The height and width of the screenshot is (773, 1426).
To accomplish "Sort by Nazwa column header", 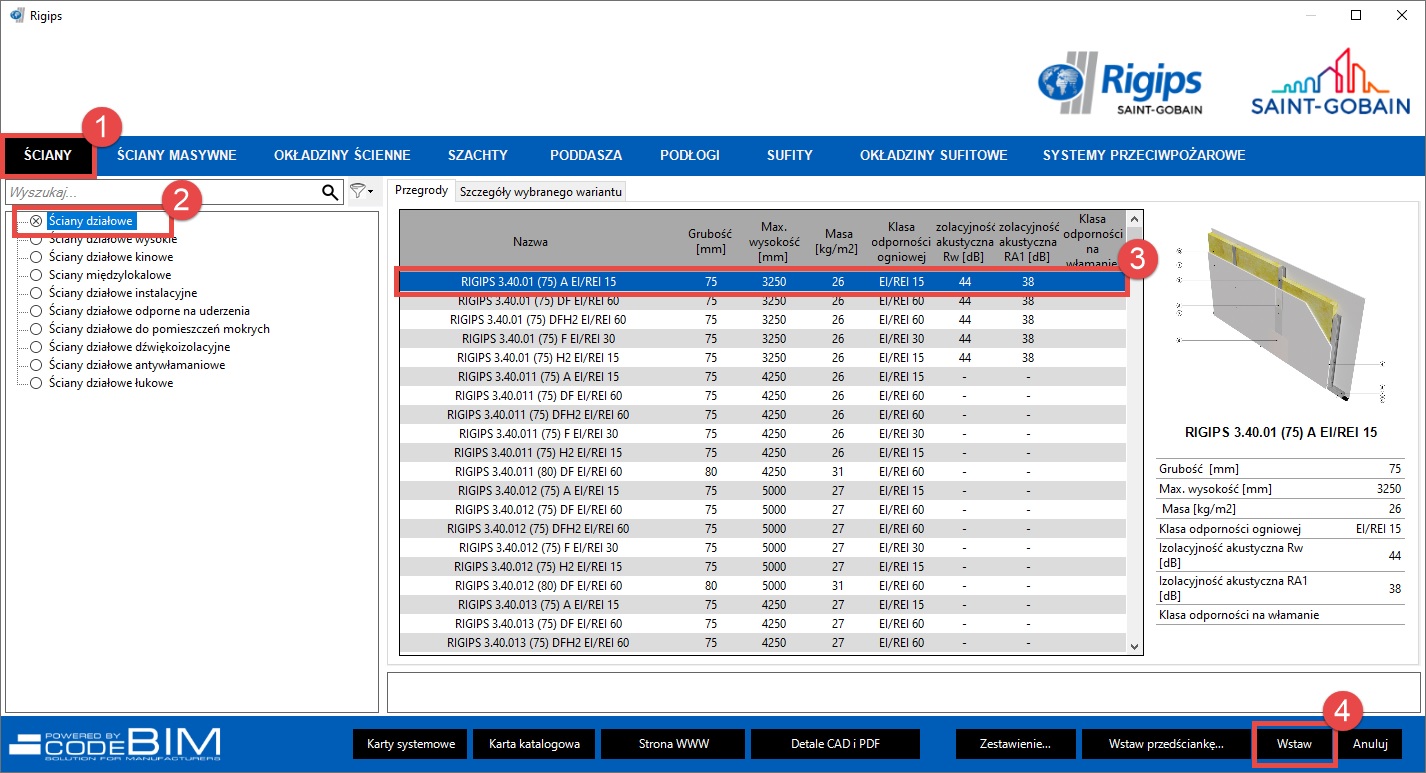I will click(x=530, y=241).
